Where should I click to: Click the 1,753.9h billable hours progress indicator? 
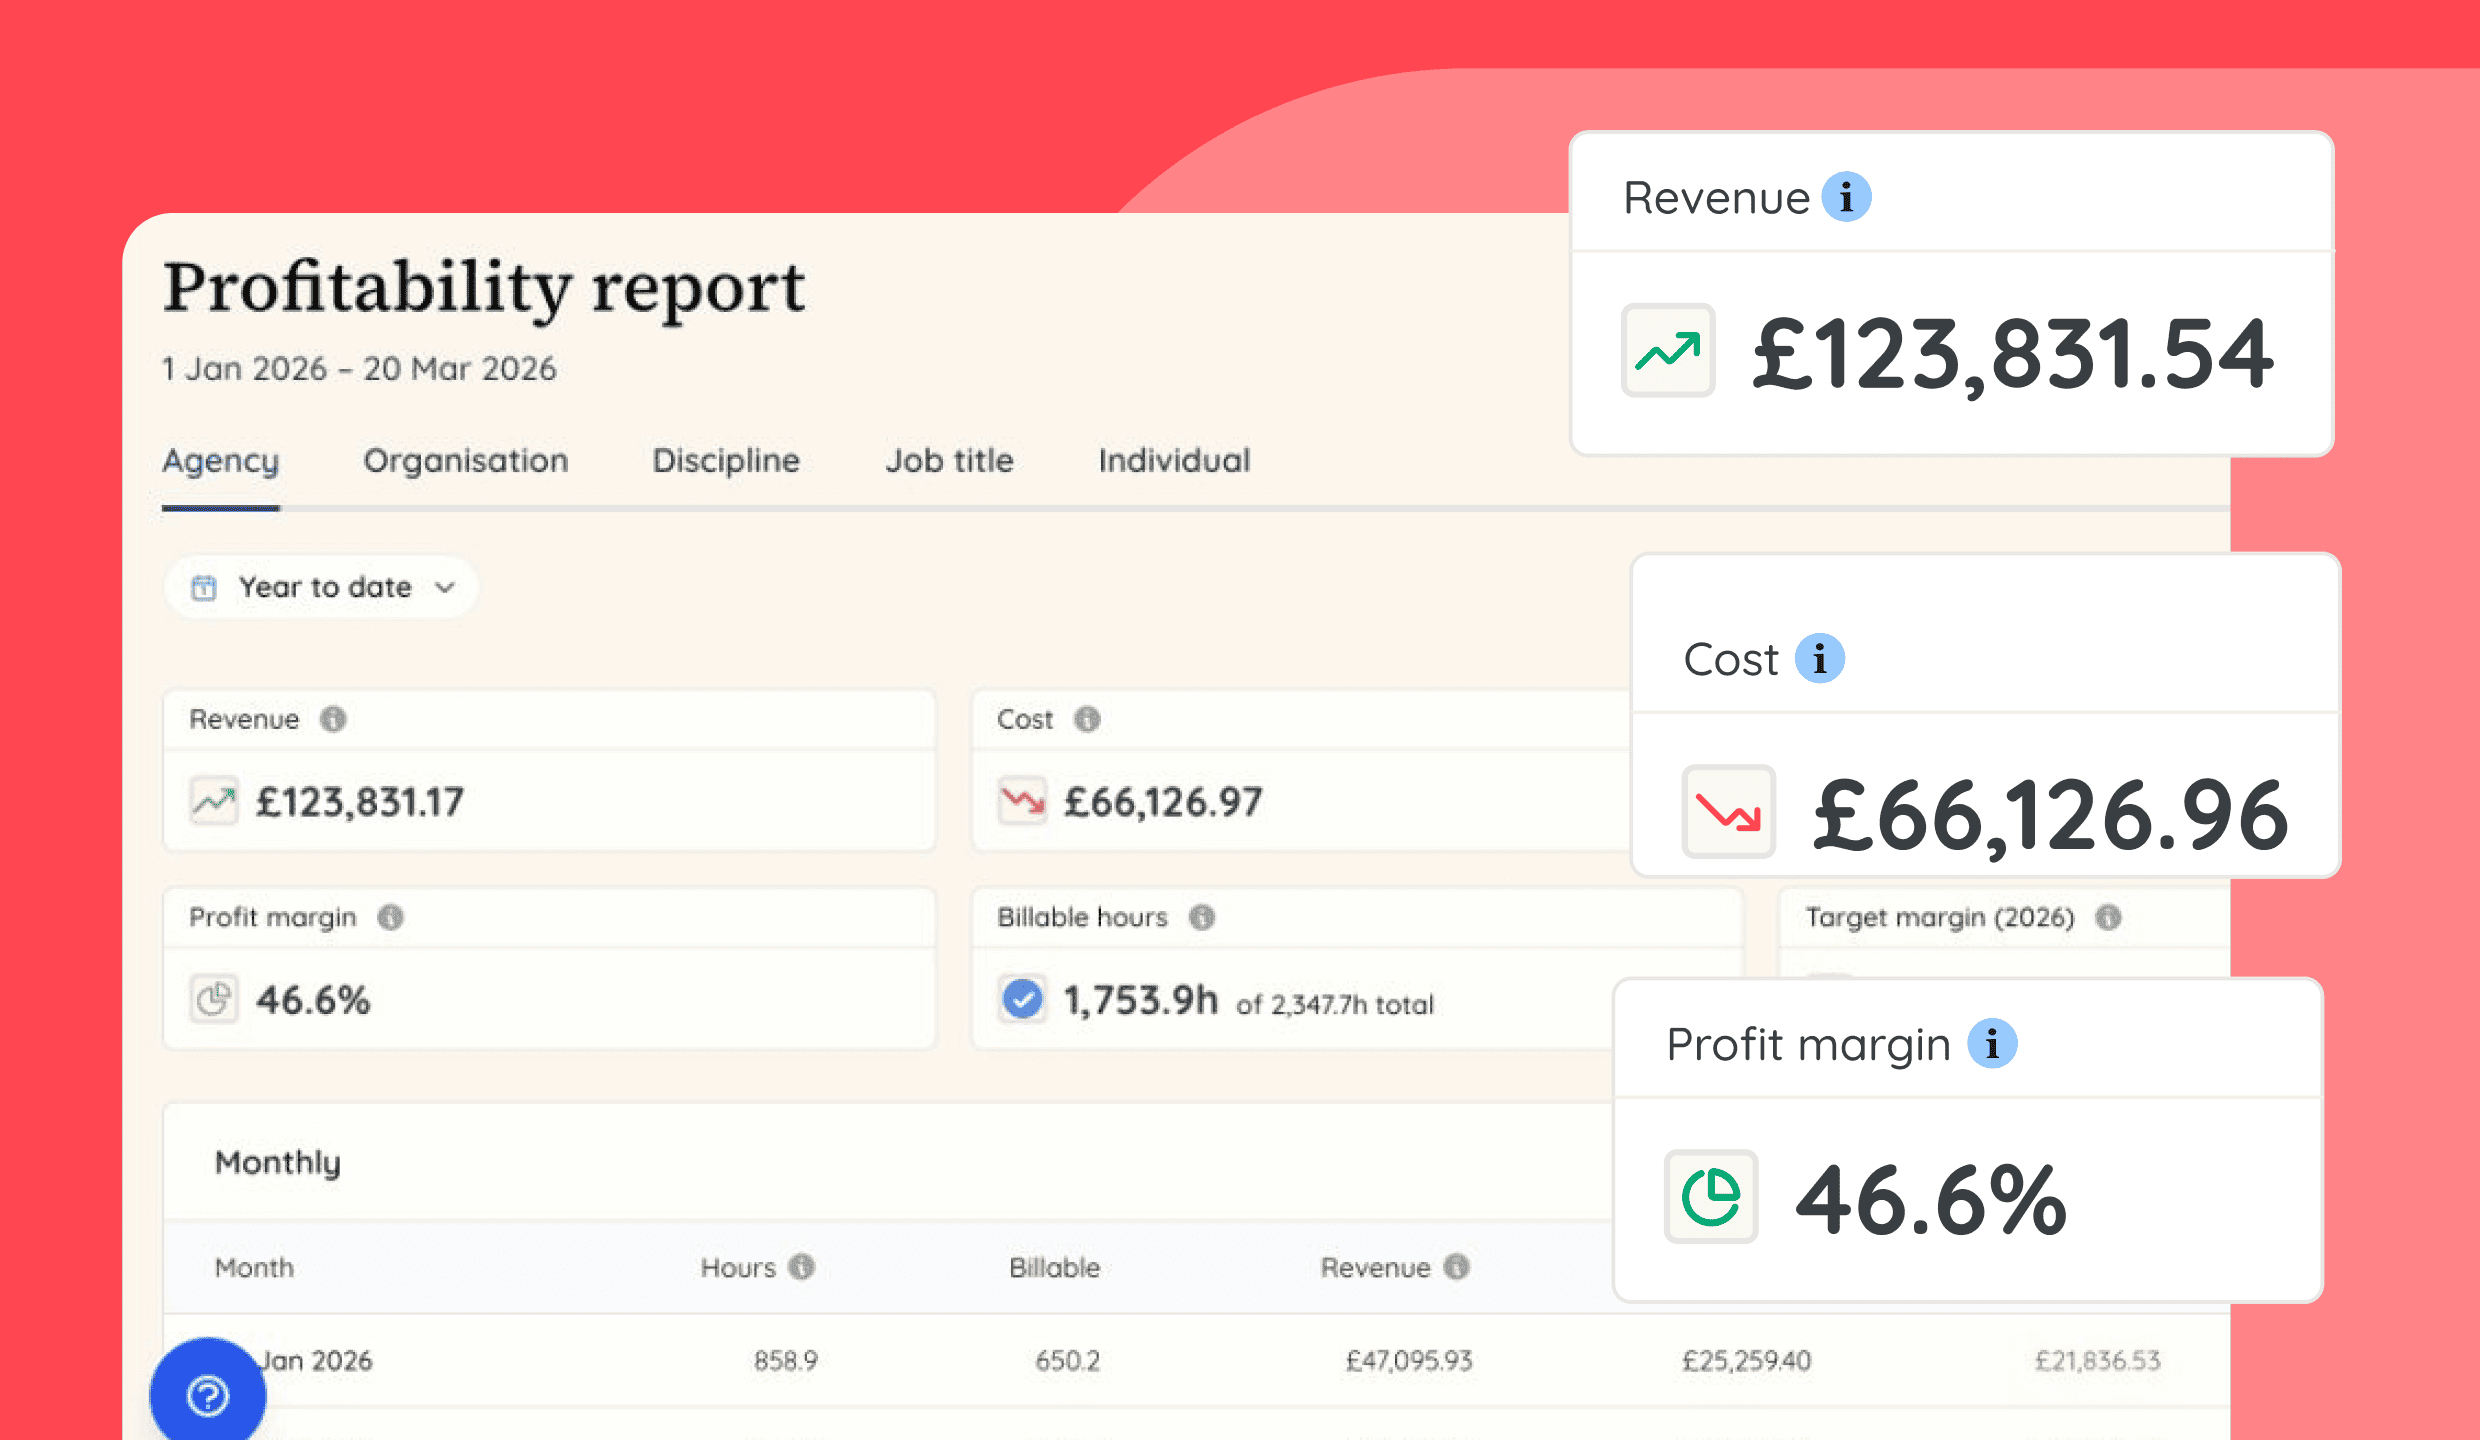tap(1140, 1000)
